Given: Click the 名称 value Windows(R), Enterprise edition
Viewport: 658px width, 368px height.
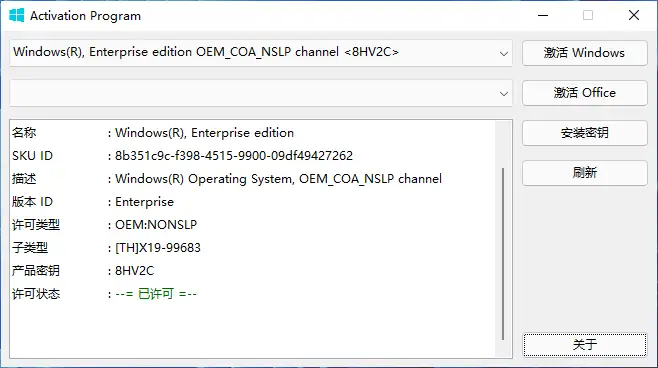Looking at the screenshot, I should pyautogui.click(x=204, y=133).
